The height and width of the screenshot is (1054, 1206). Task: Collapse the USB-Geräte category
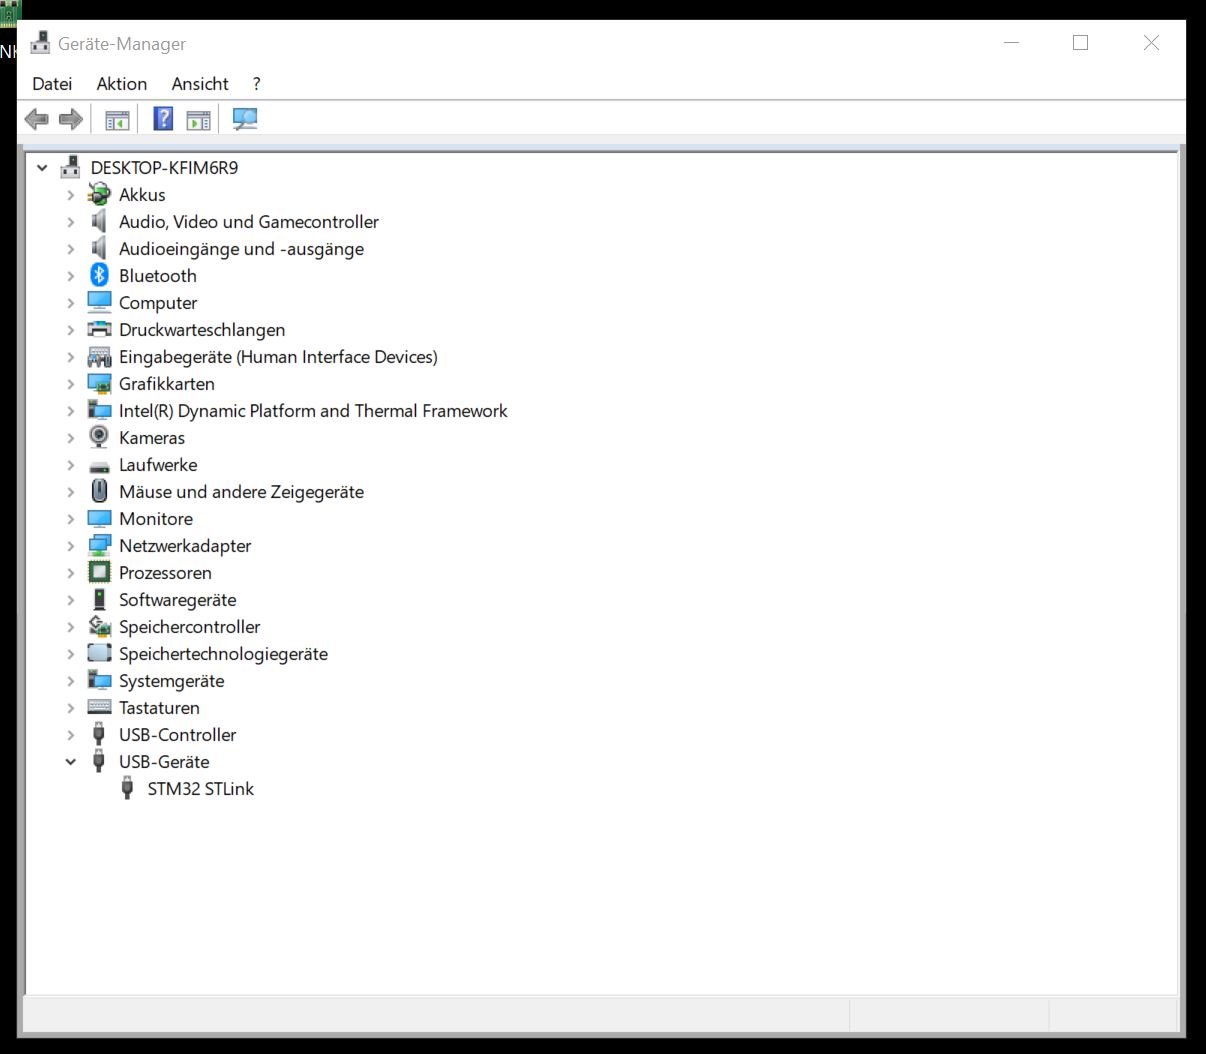70,762
